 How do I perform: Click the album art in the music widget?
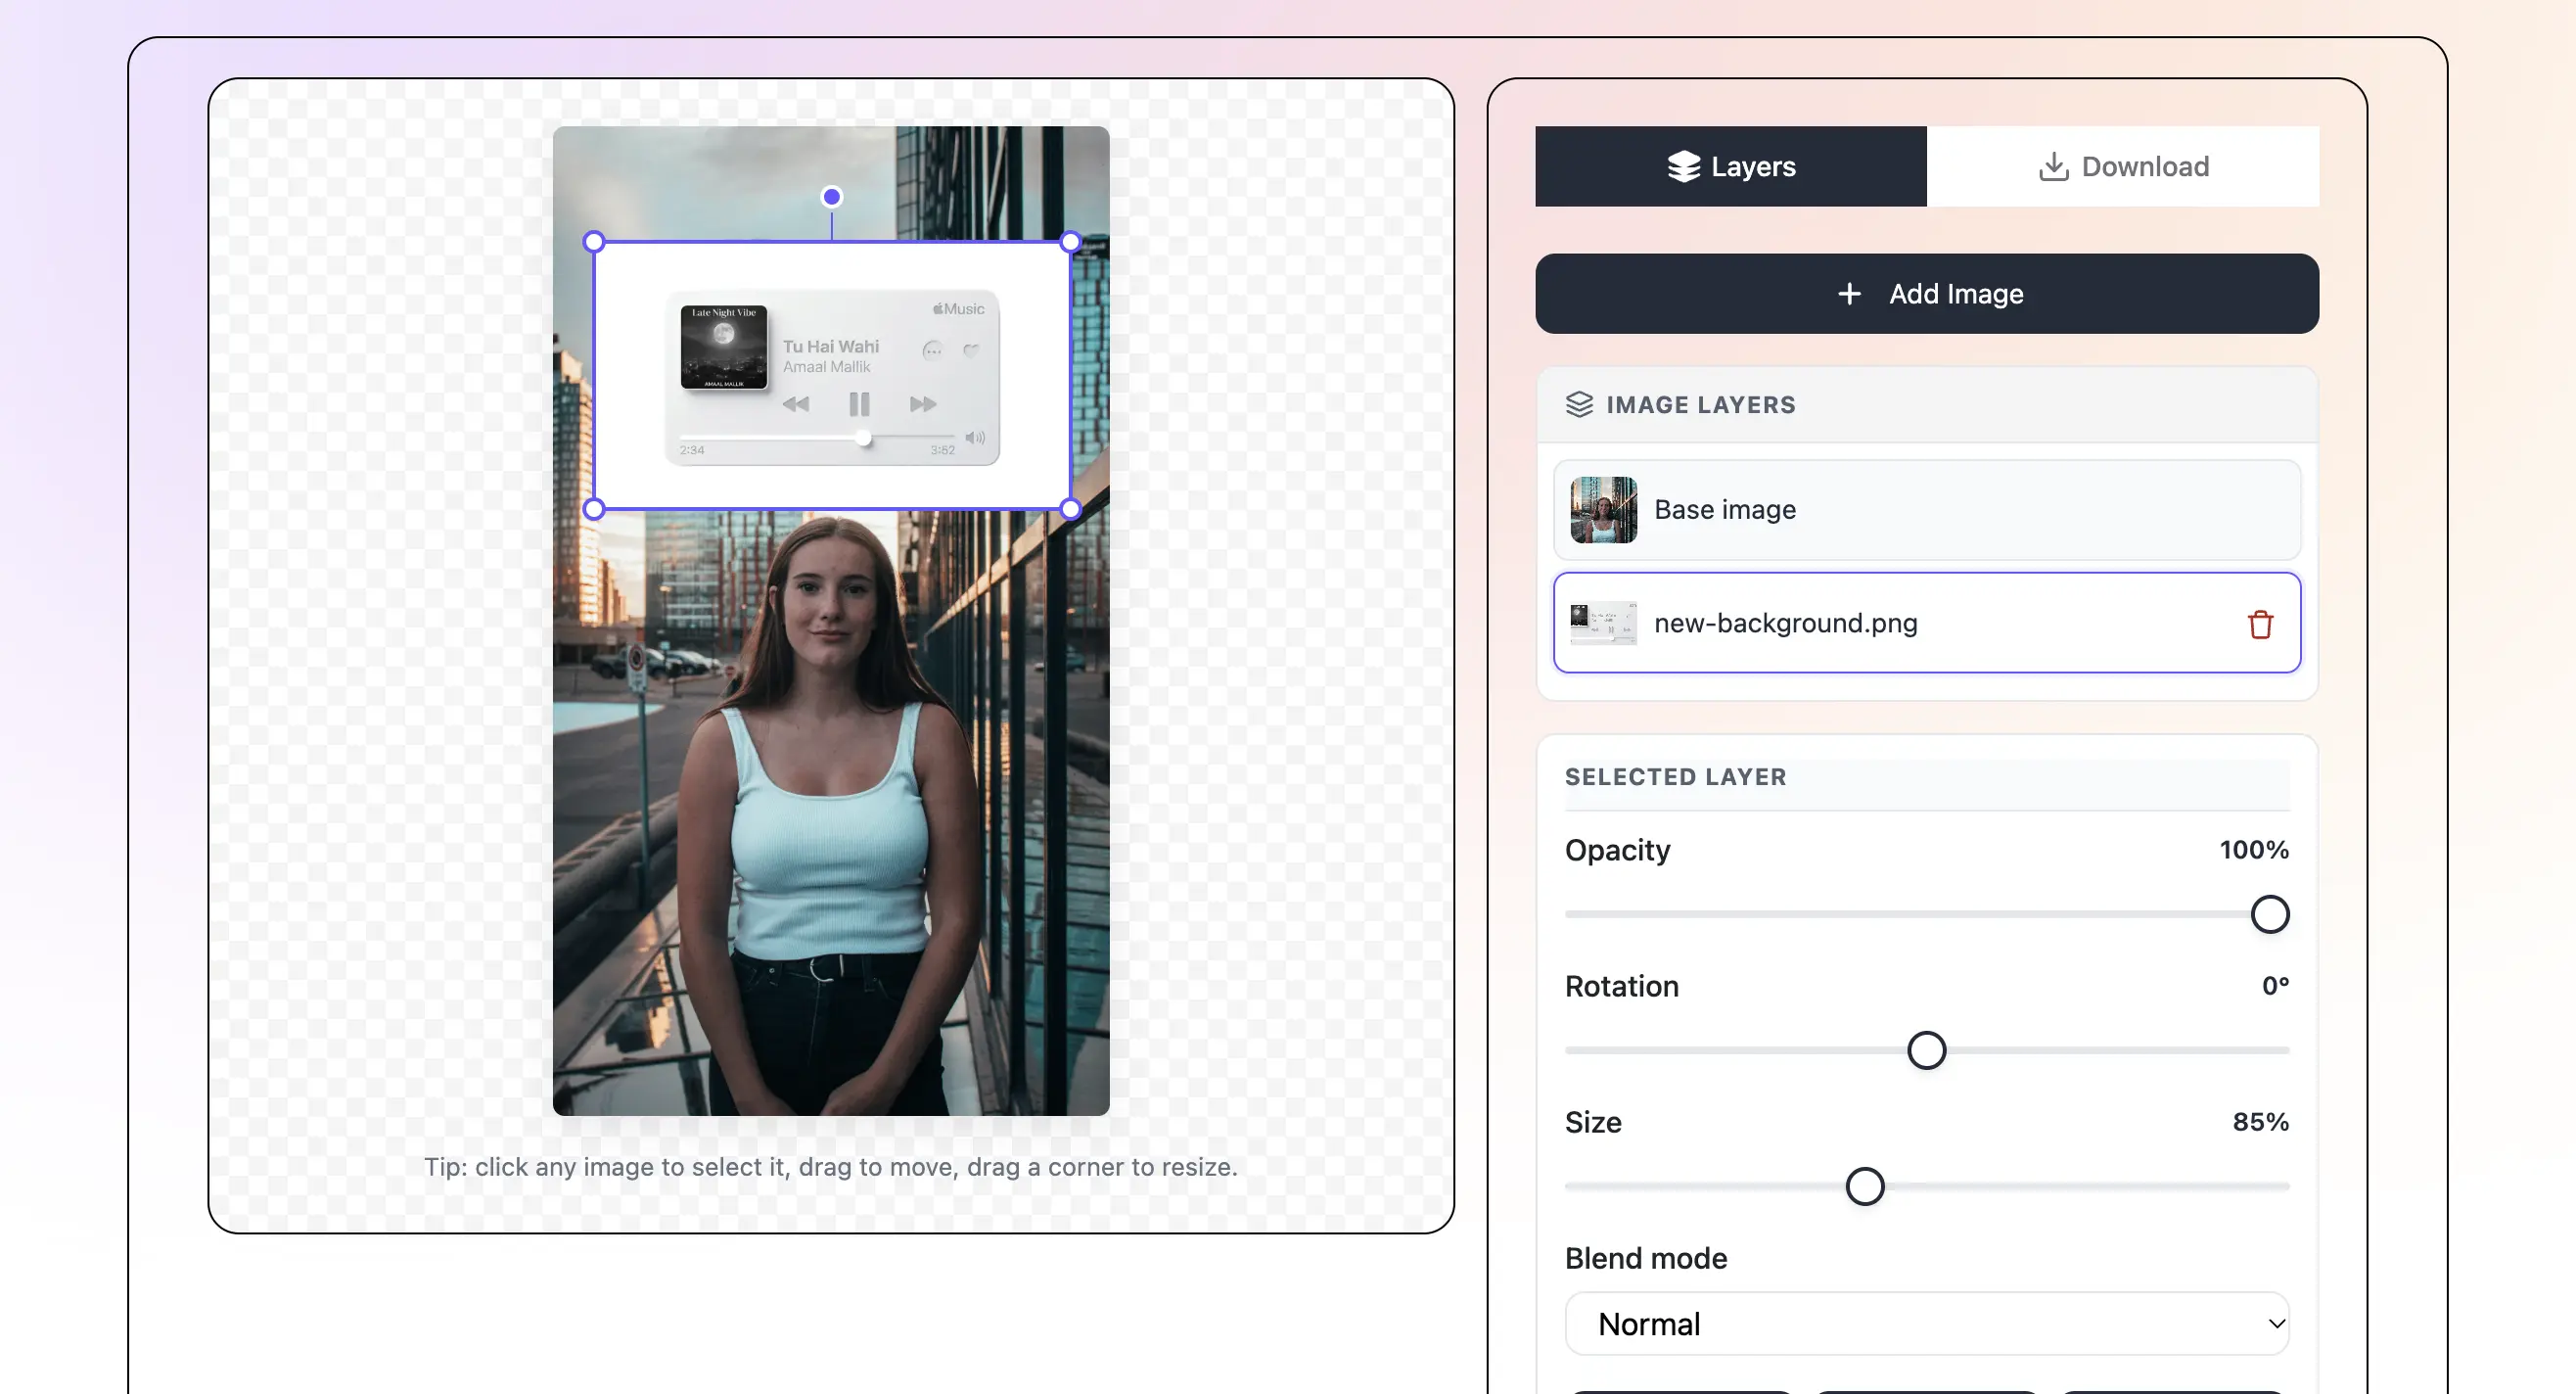724,347
